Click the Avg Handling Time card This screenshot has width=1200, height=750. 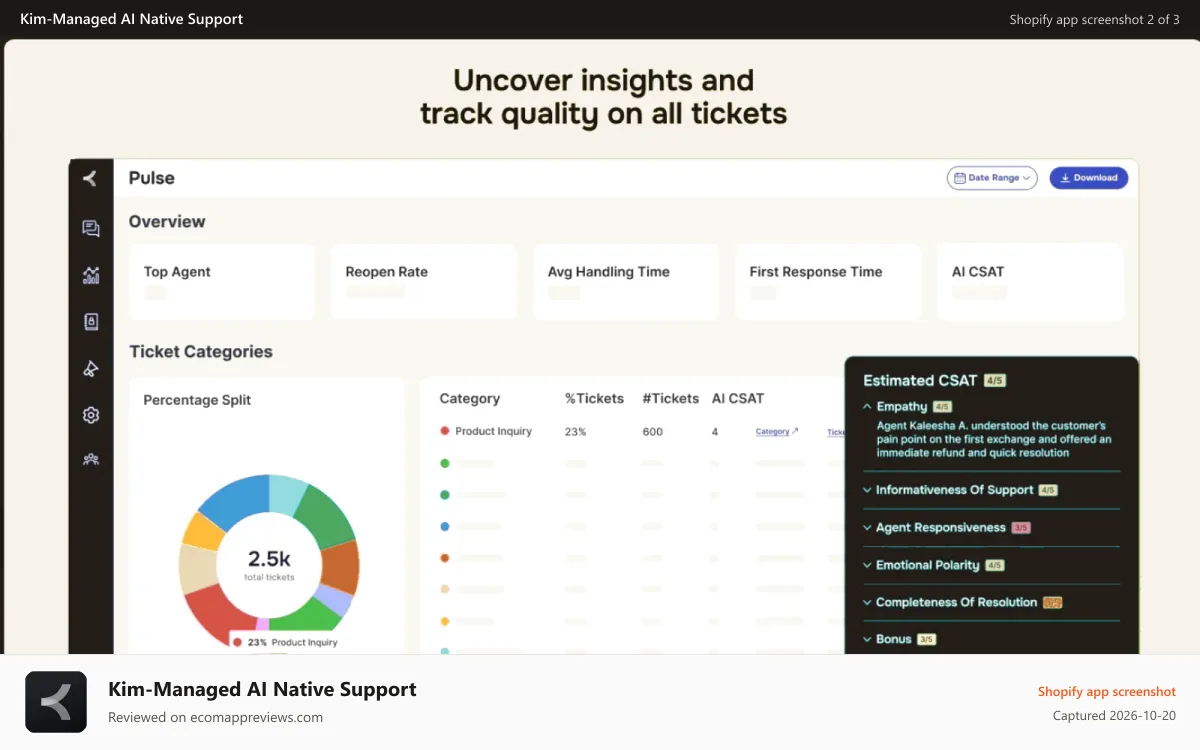626,282
